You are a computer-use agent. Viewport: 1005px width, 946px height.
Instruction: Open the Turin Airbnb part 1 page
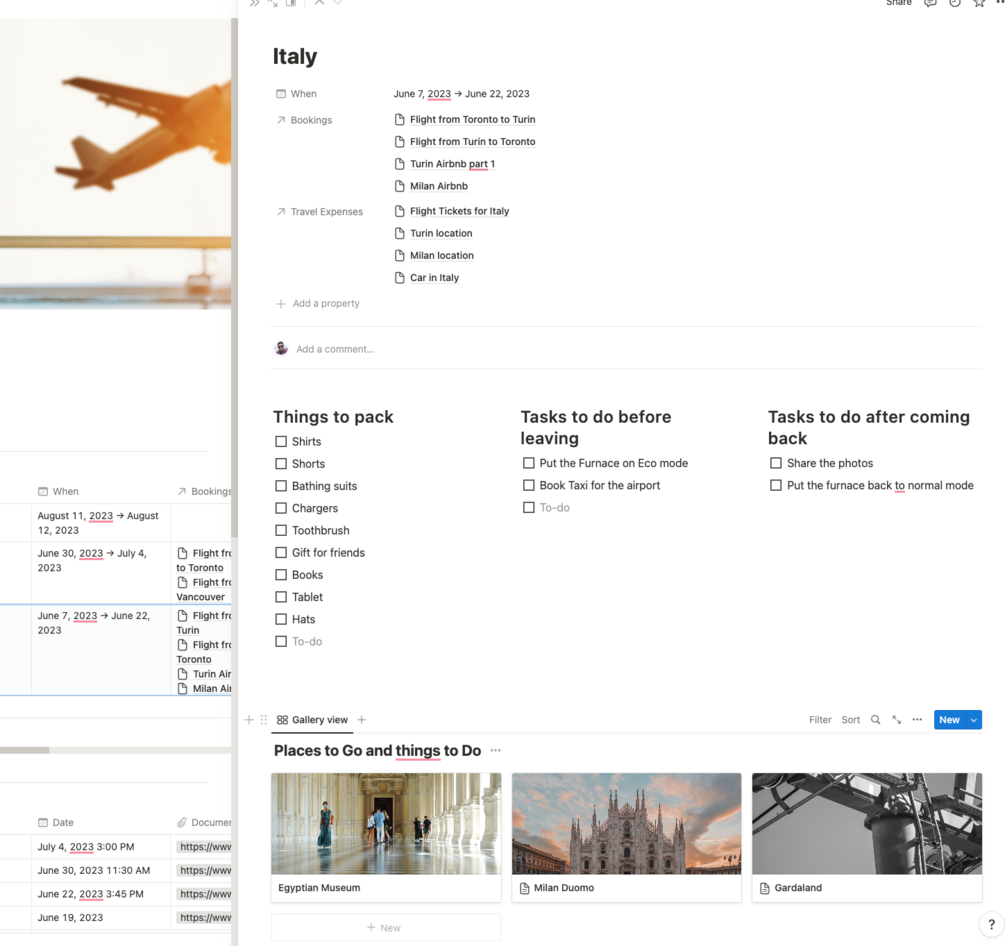point(453,164)
